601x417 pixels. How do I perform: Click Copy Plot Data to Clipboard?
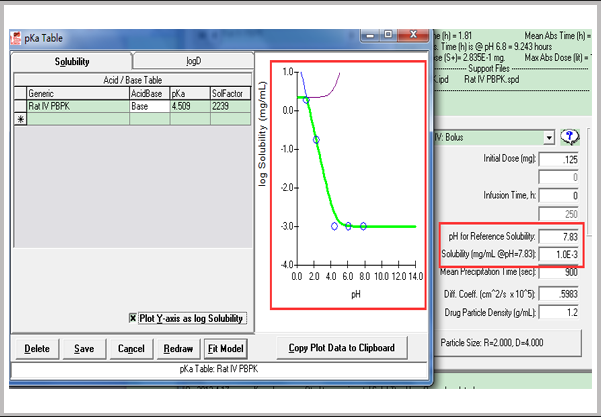342,348
